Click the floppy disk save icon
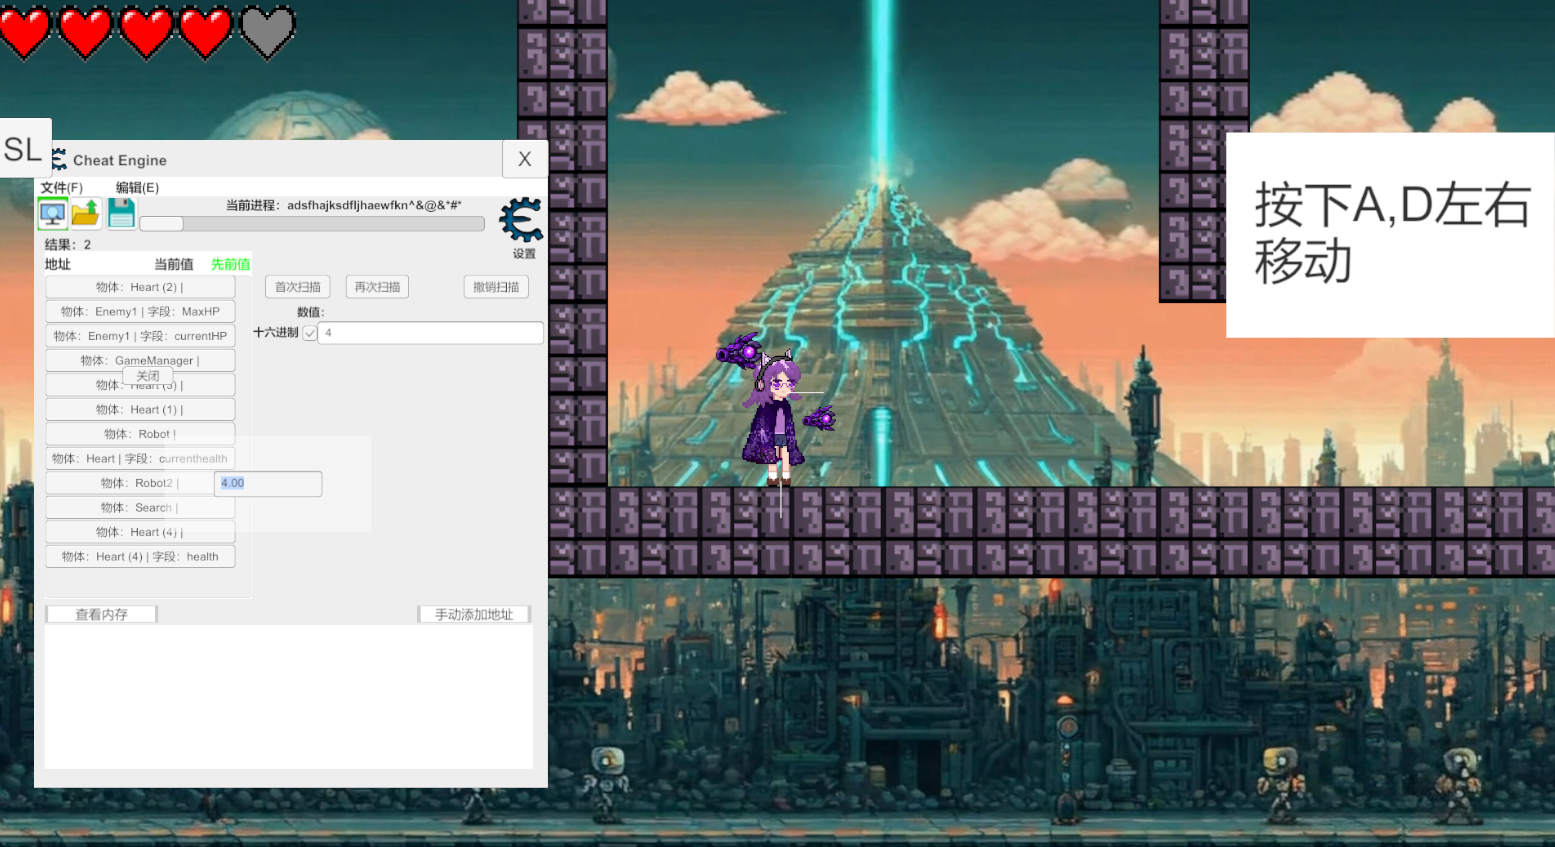 coord(121,212)
